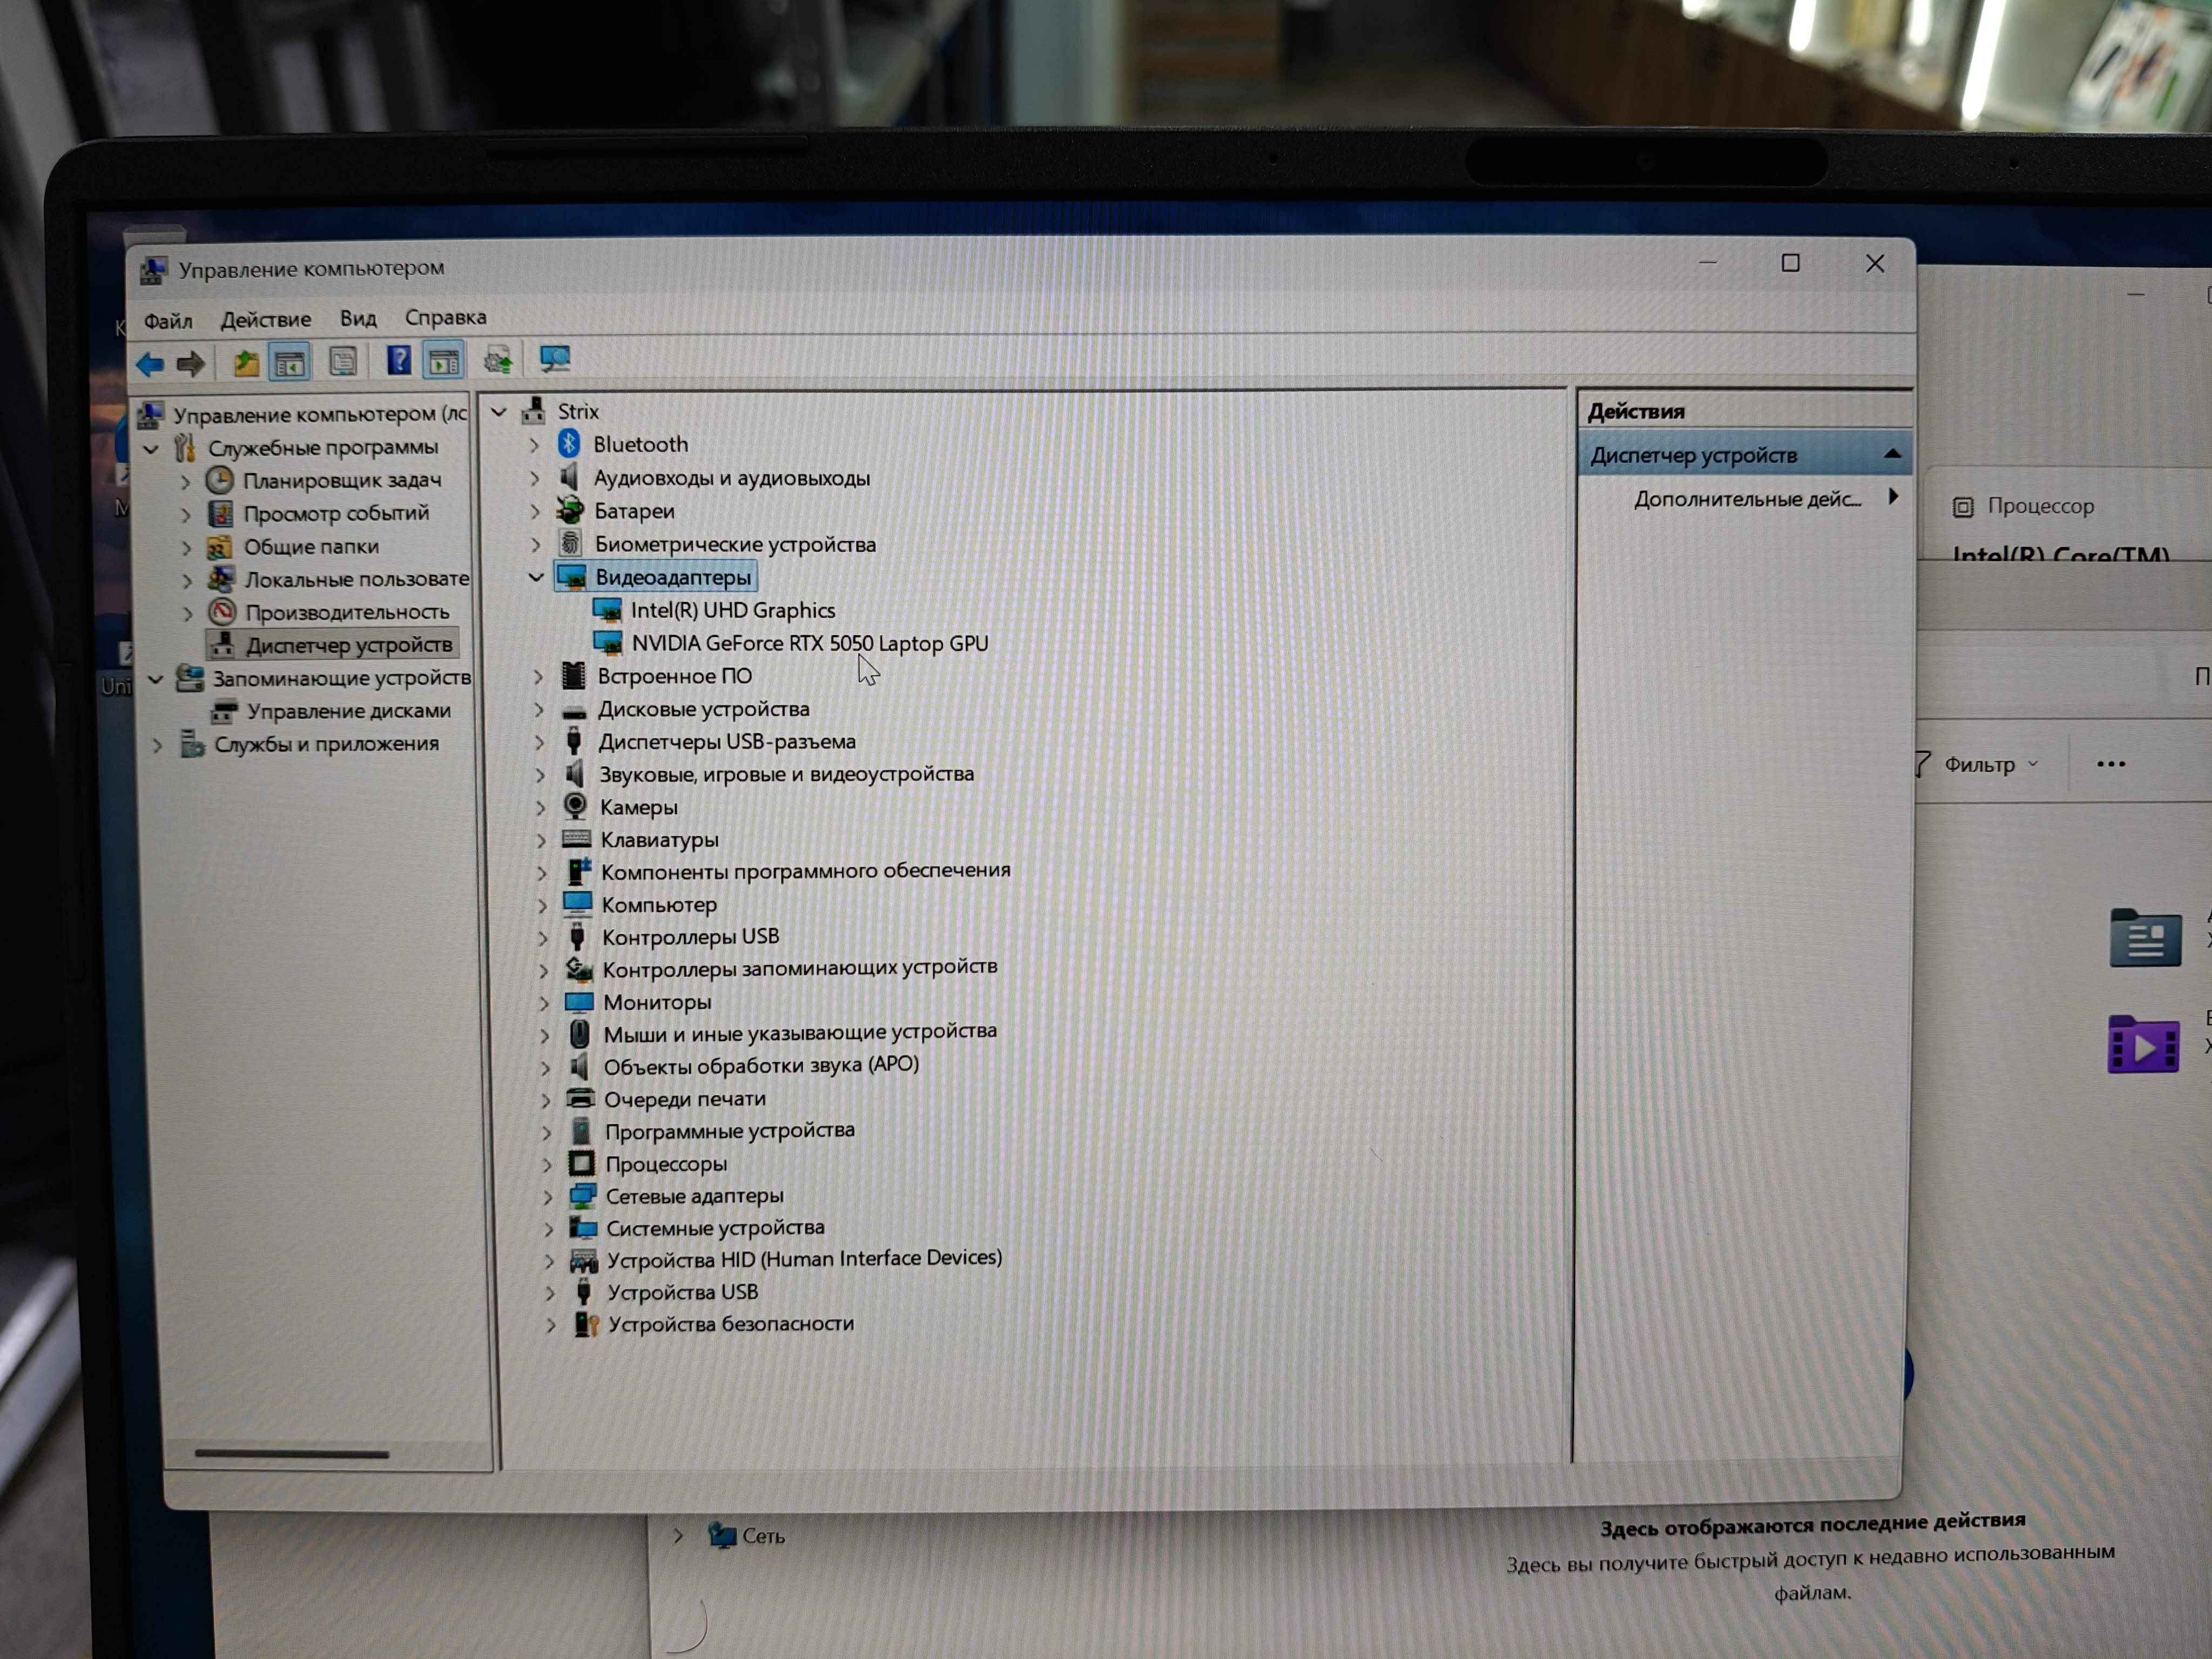Click the left pane horizontal scrollbar
This screenshot has height=1659, width=2212.
[291, 1454]
